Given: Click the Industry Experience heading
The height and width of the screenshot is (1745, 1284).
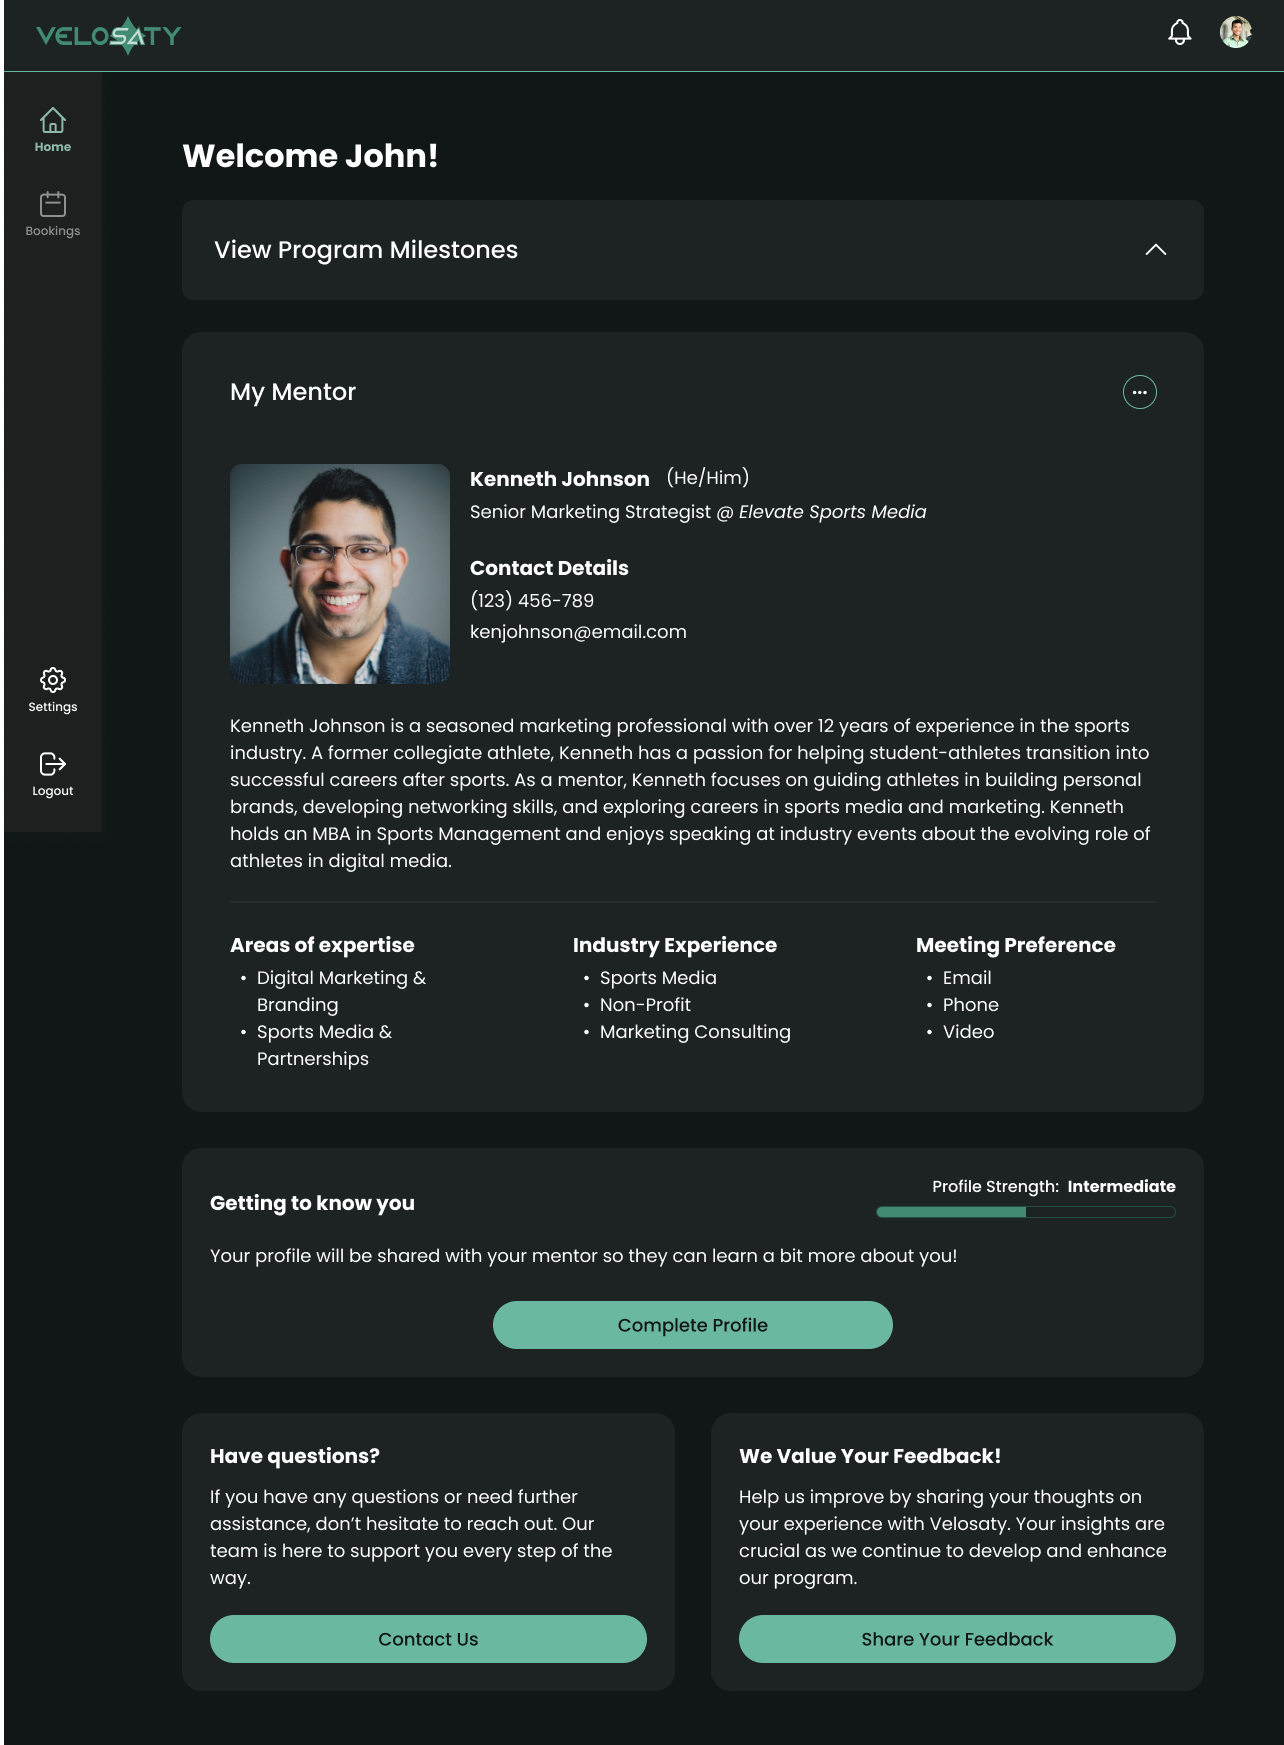Looking at the screenshot, I should tap(675, 945).
